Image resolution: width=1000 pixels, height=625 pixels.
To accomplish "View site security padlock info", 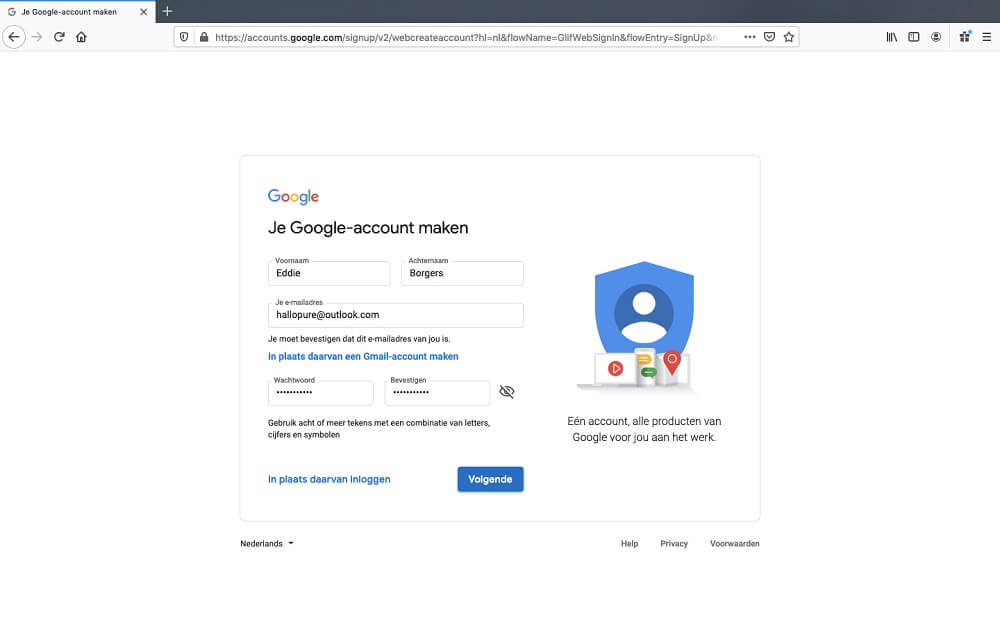I will pos(204,37).
